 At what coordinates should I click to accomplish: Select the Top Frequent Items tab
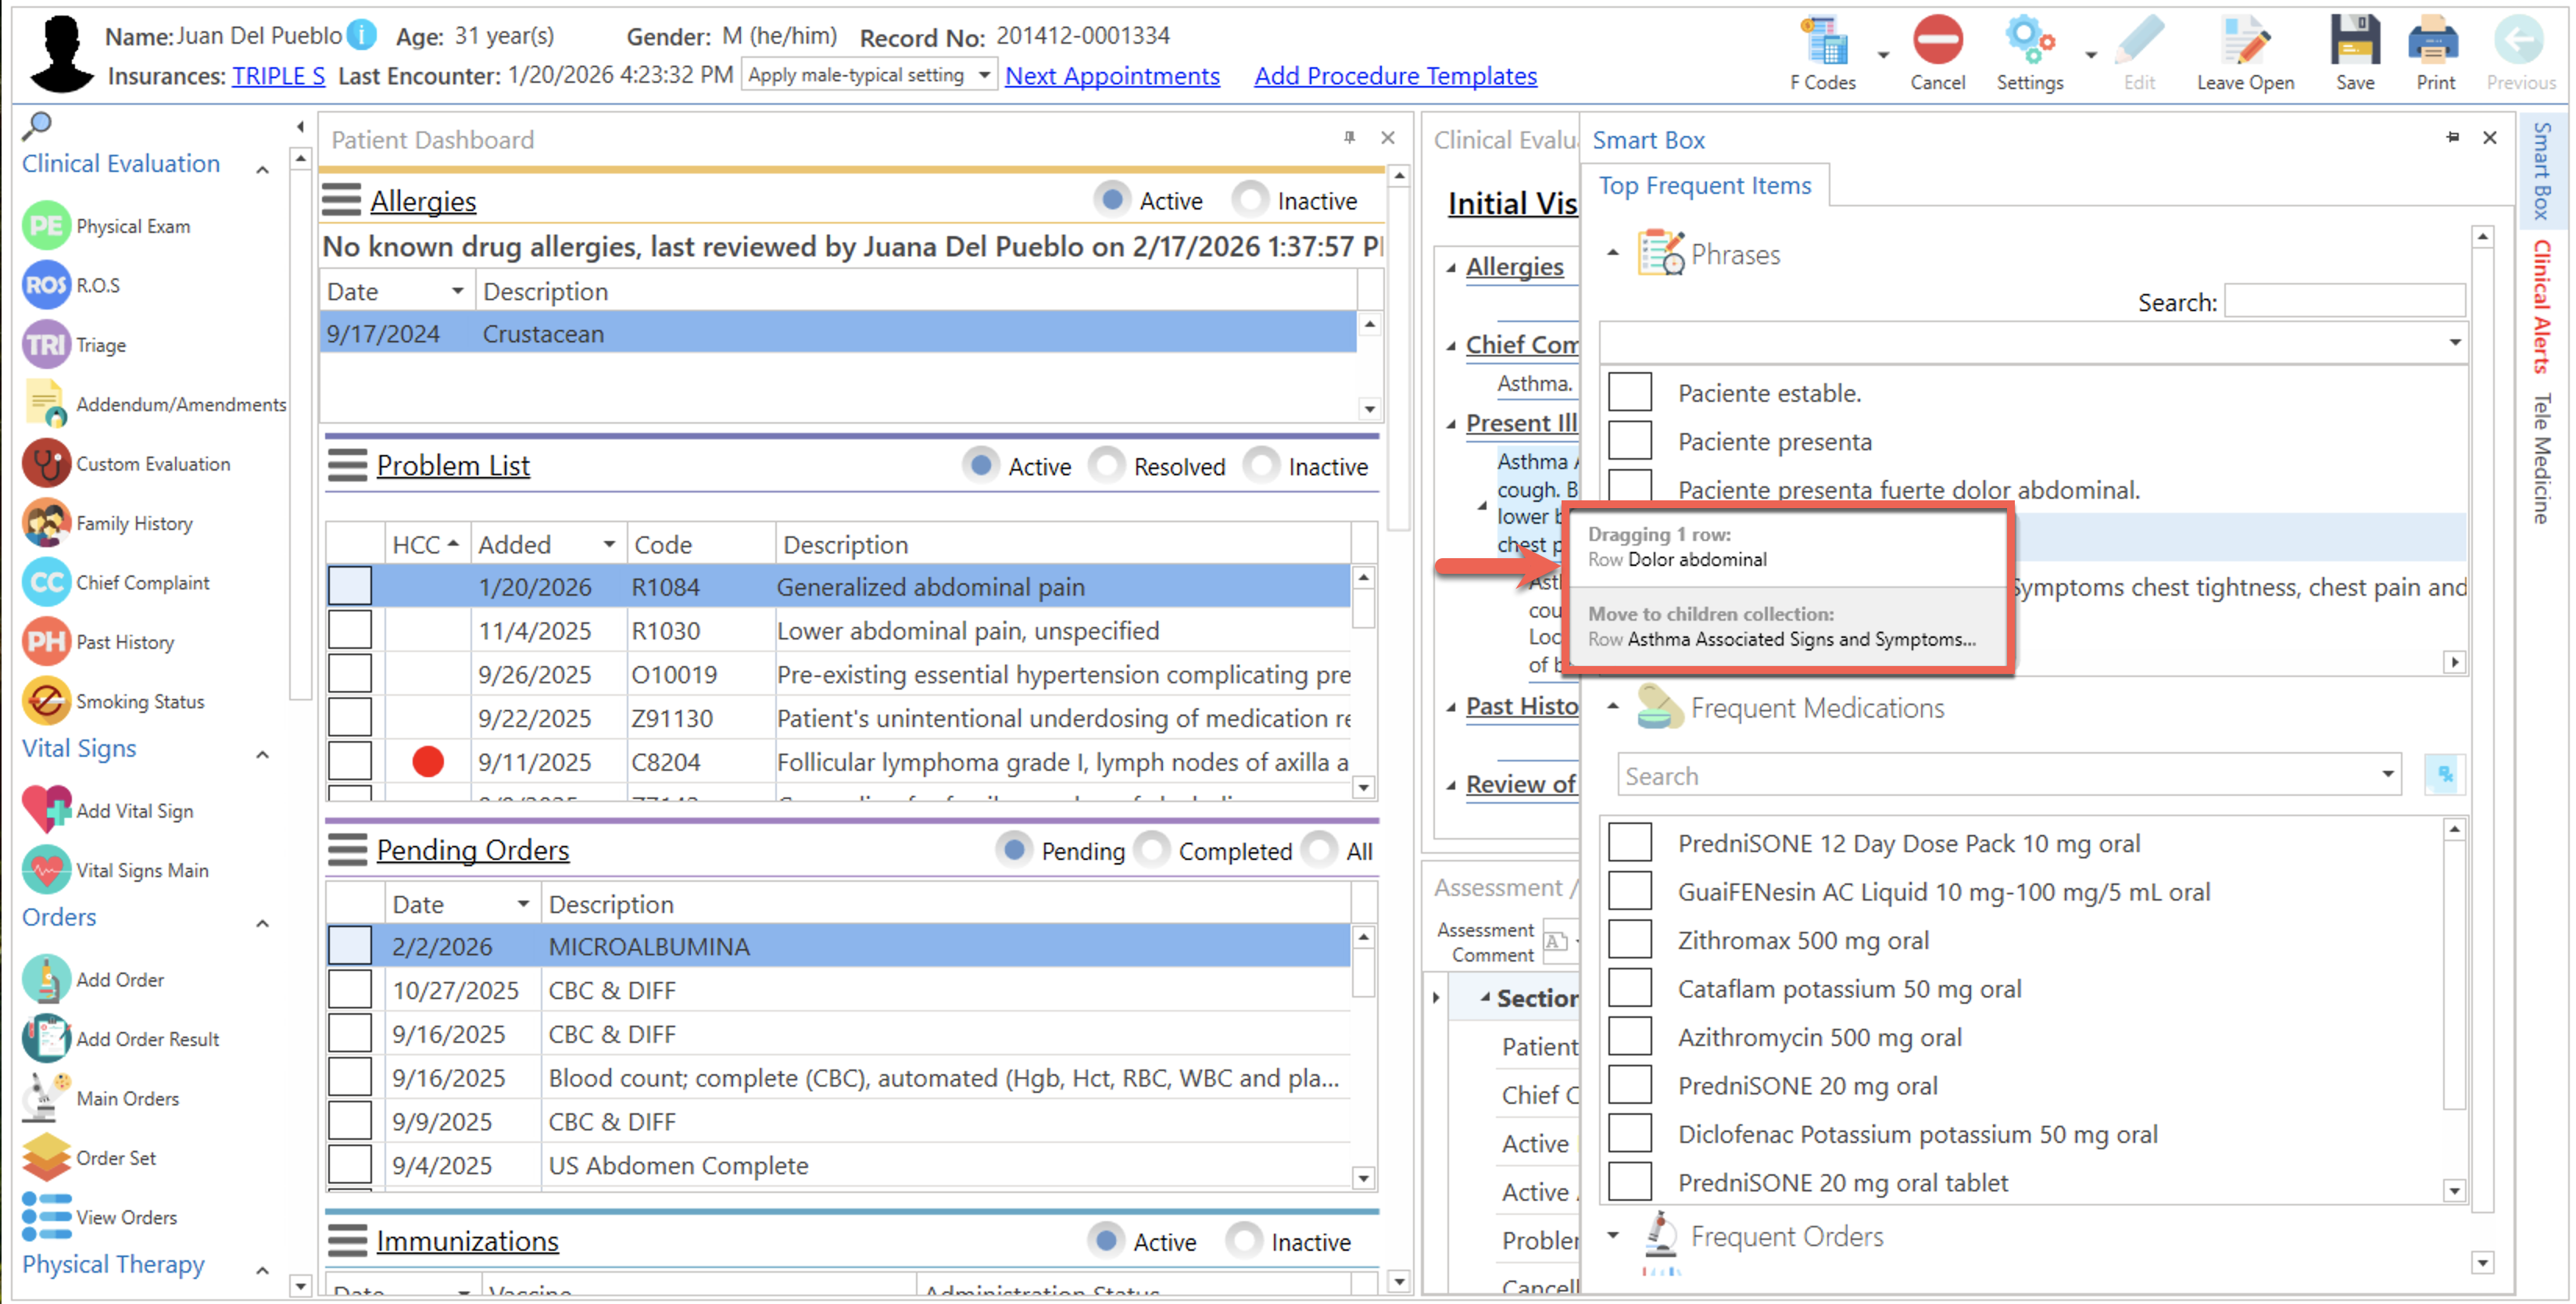pyautogui.click(x=1704, y=186)
